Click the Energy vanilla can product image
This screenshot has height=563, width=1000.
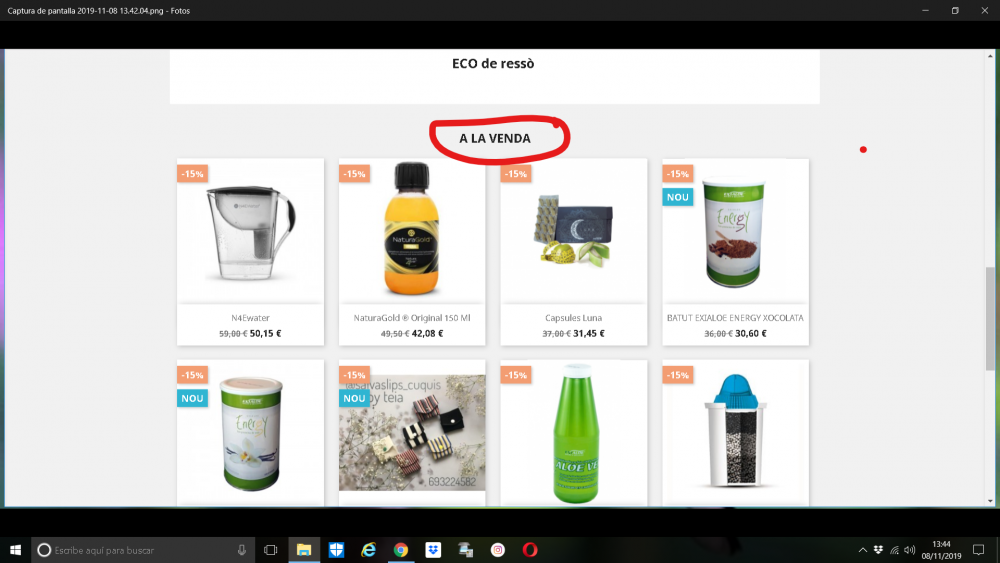[251, 433]
